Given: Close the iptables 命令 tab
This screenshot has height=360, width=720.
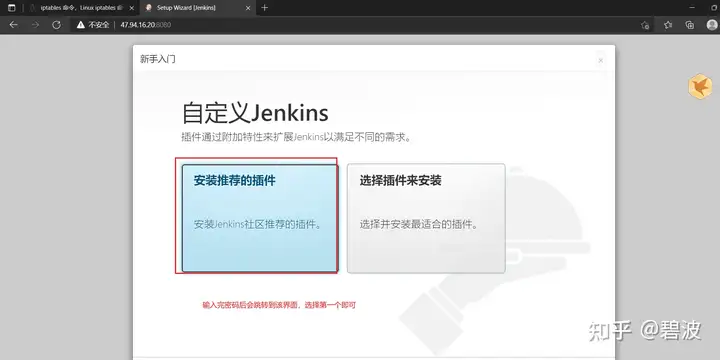Looking at the screenshot, I should pyautogui.click(x=132, y=8).
